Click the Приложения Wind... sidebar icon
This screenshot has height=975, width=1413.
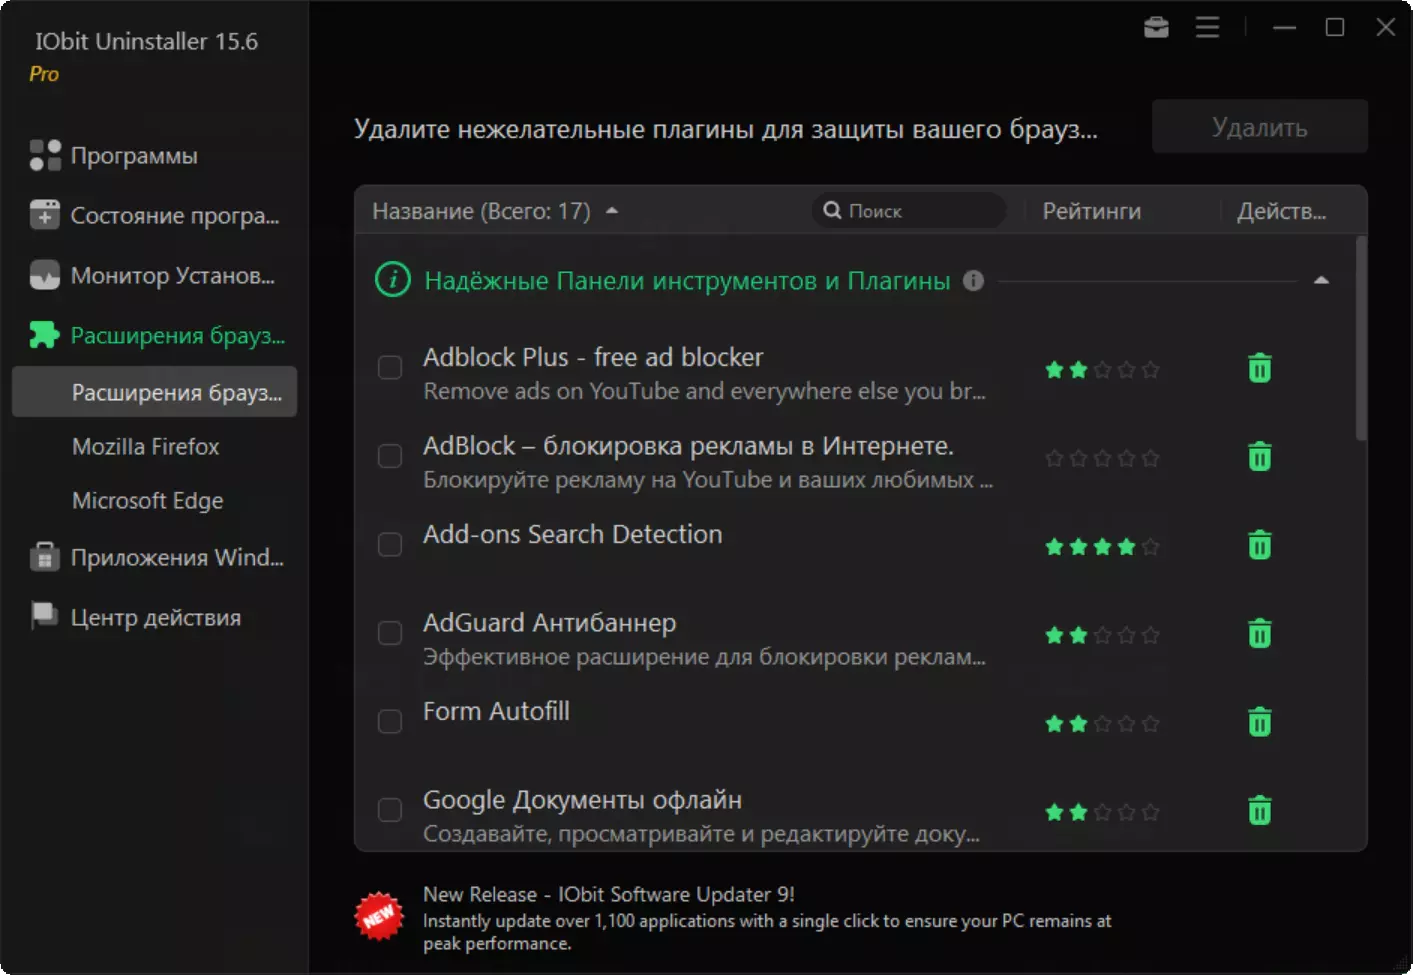(x=45, y=557)
